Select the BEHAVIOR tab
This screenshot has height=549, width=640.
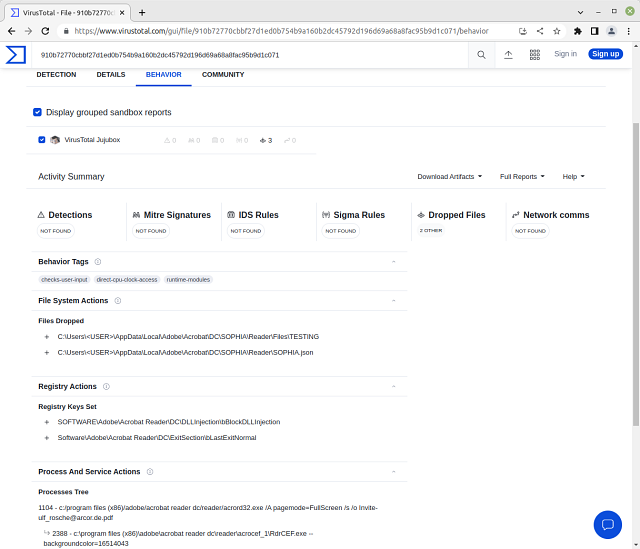coord(164,75)
